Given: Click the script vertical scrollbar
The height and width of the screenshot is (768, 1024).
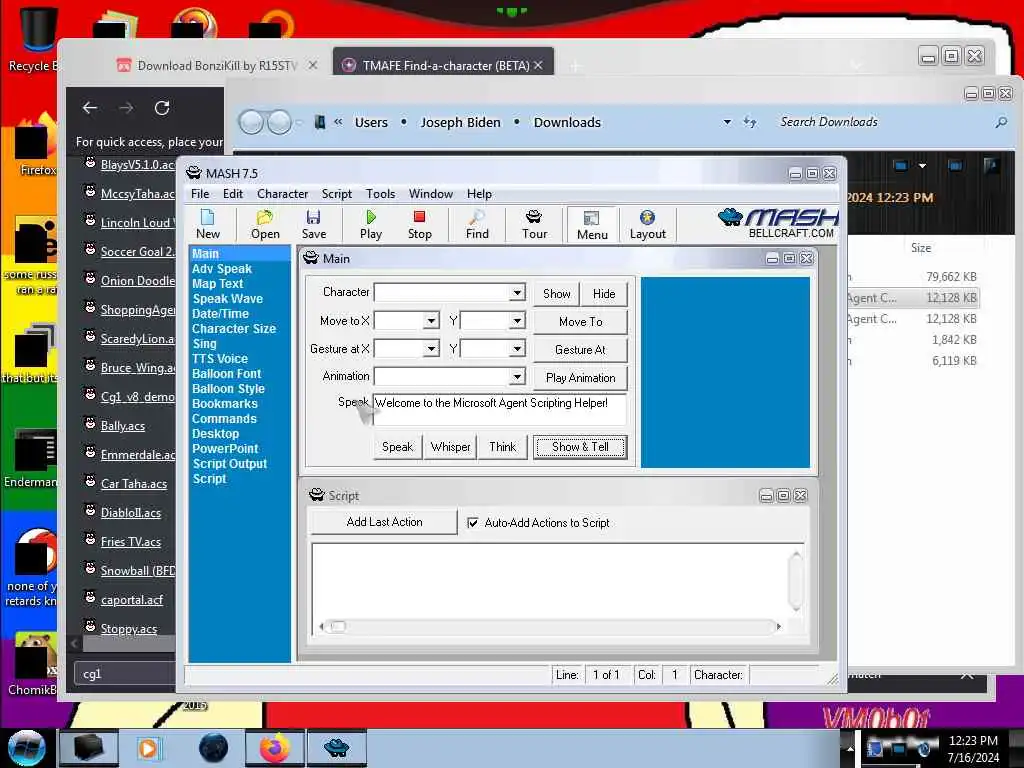Looking at the screenshot, I should (795, 581).
